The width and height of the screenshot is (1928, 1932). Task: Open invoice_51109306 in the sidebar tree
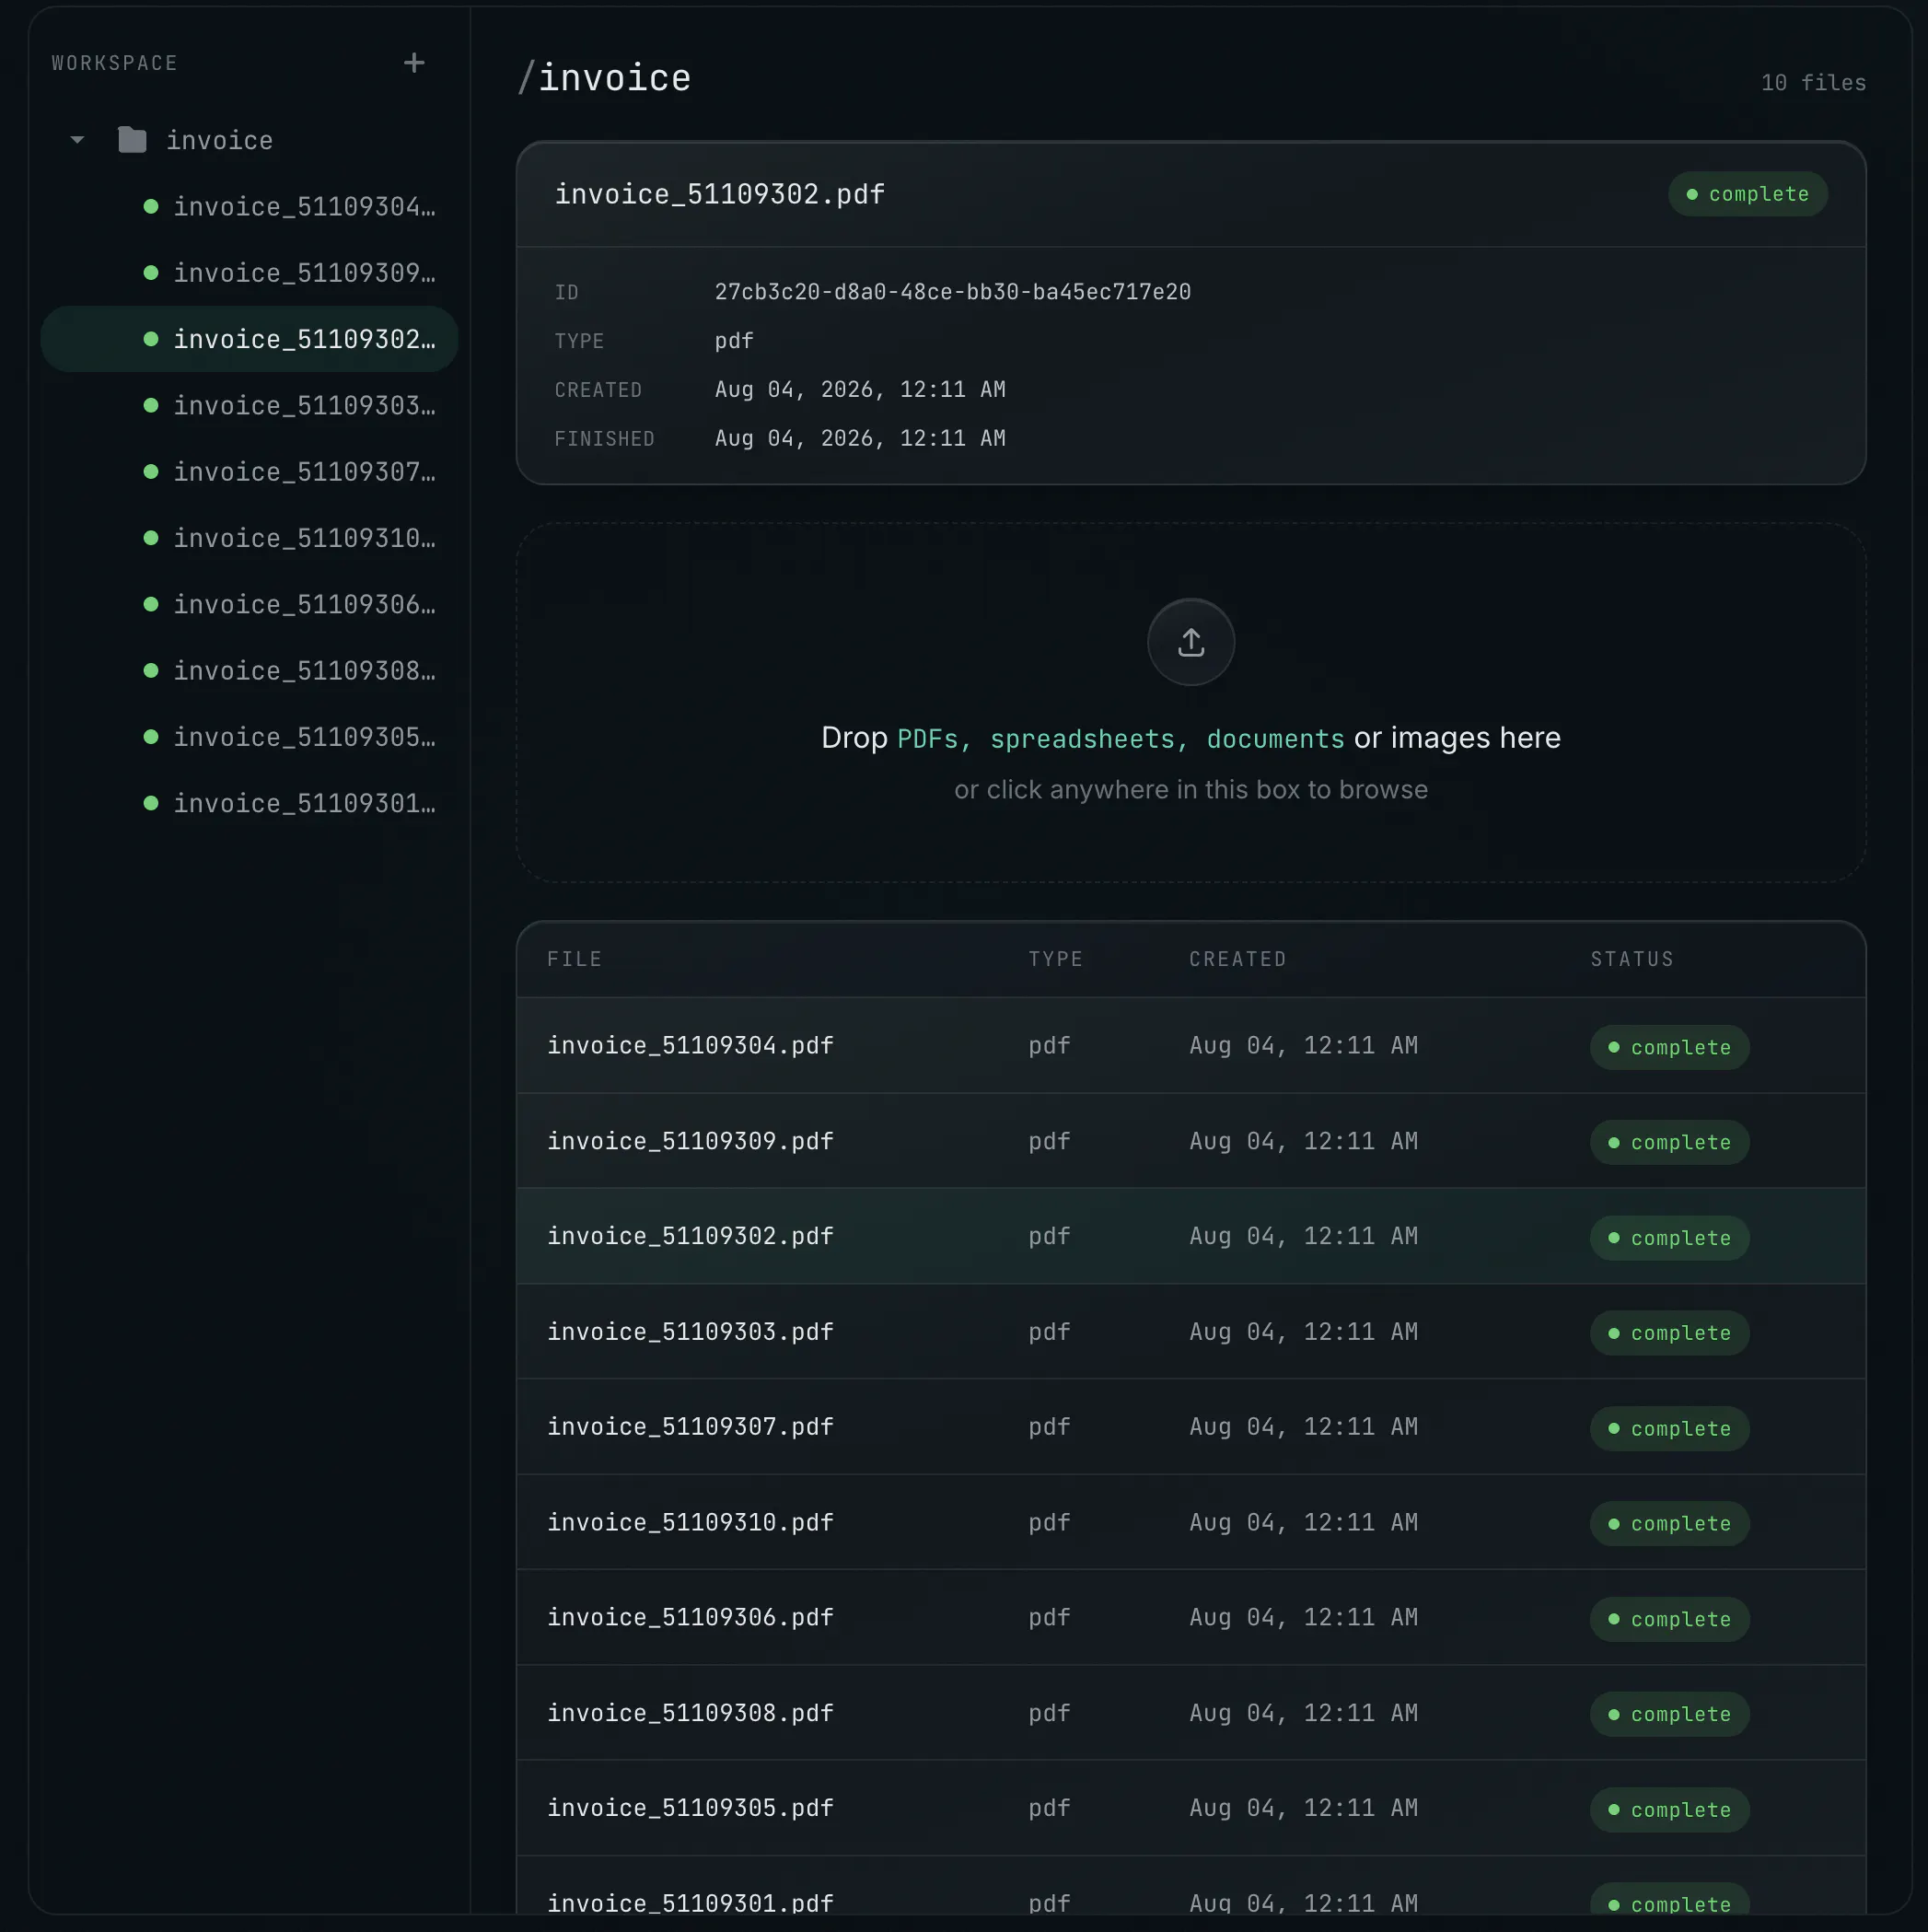tap(249, 604)
